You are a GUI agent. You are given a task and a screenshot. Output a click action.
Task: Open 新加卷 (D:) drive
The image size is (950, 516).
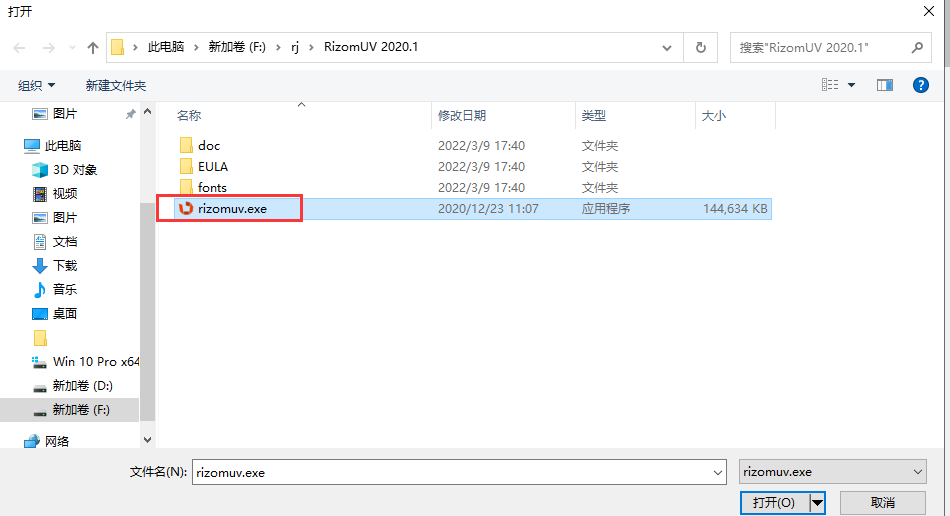coord(82,386)
